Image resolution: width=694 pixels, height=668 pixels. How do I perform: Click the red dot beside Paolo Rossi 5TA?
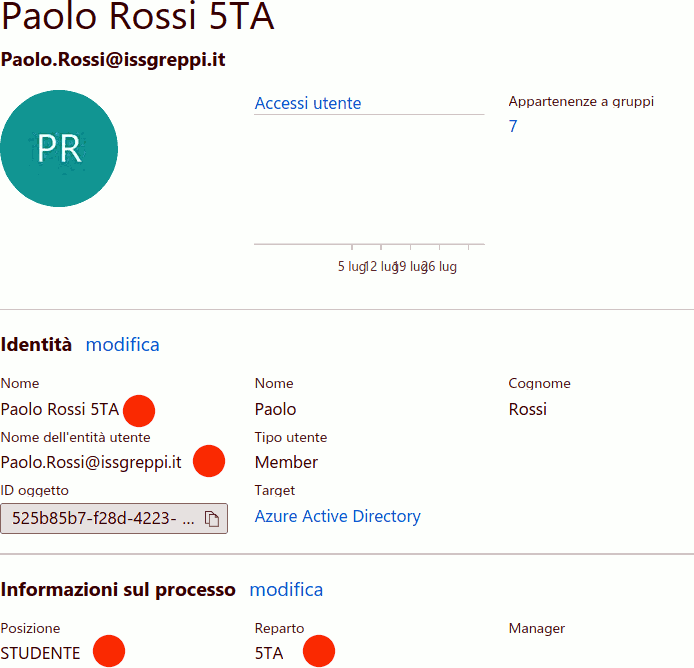click(139, 410)
